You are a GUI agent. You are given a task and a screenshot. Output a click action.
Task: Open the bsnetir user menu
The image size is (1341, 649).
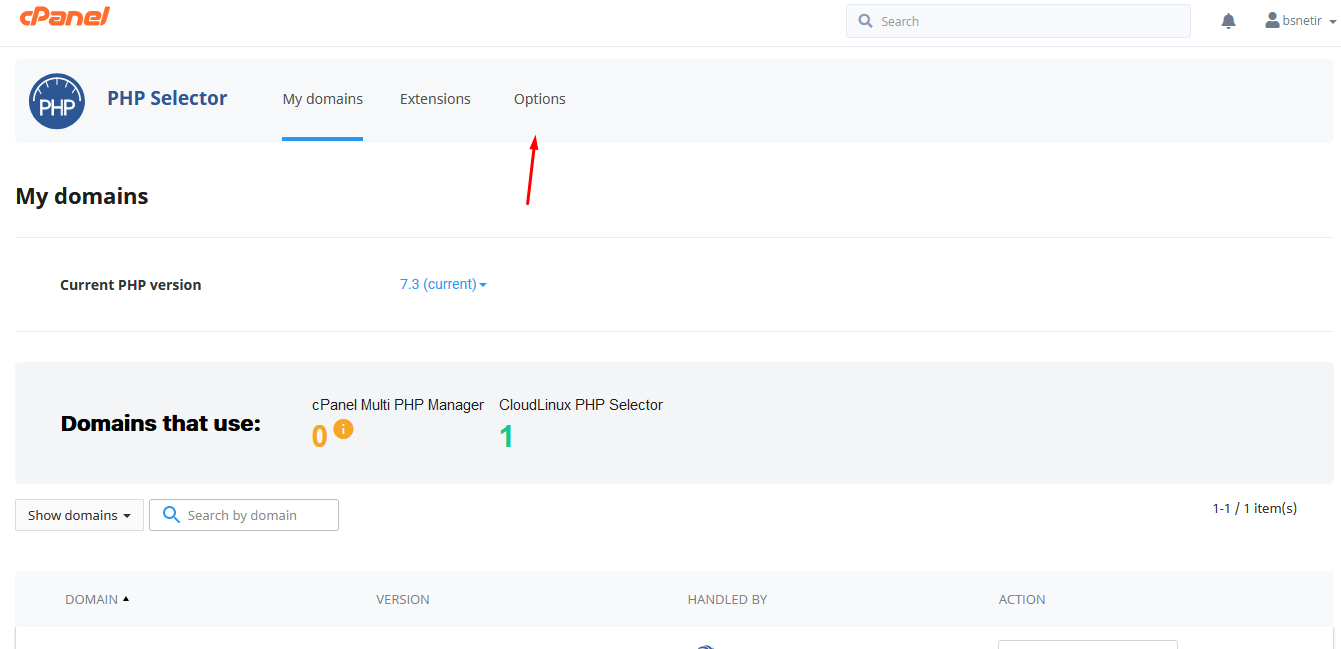click(x=1301, y=20)
